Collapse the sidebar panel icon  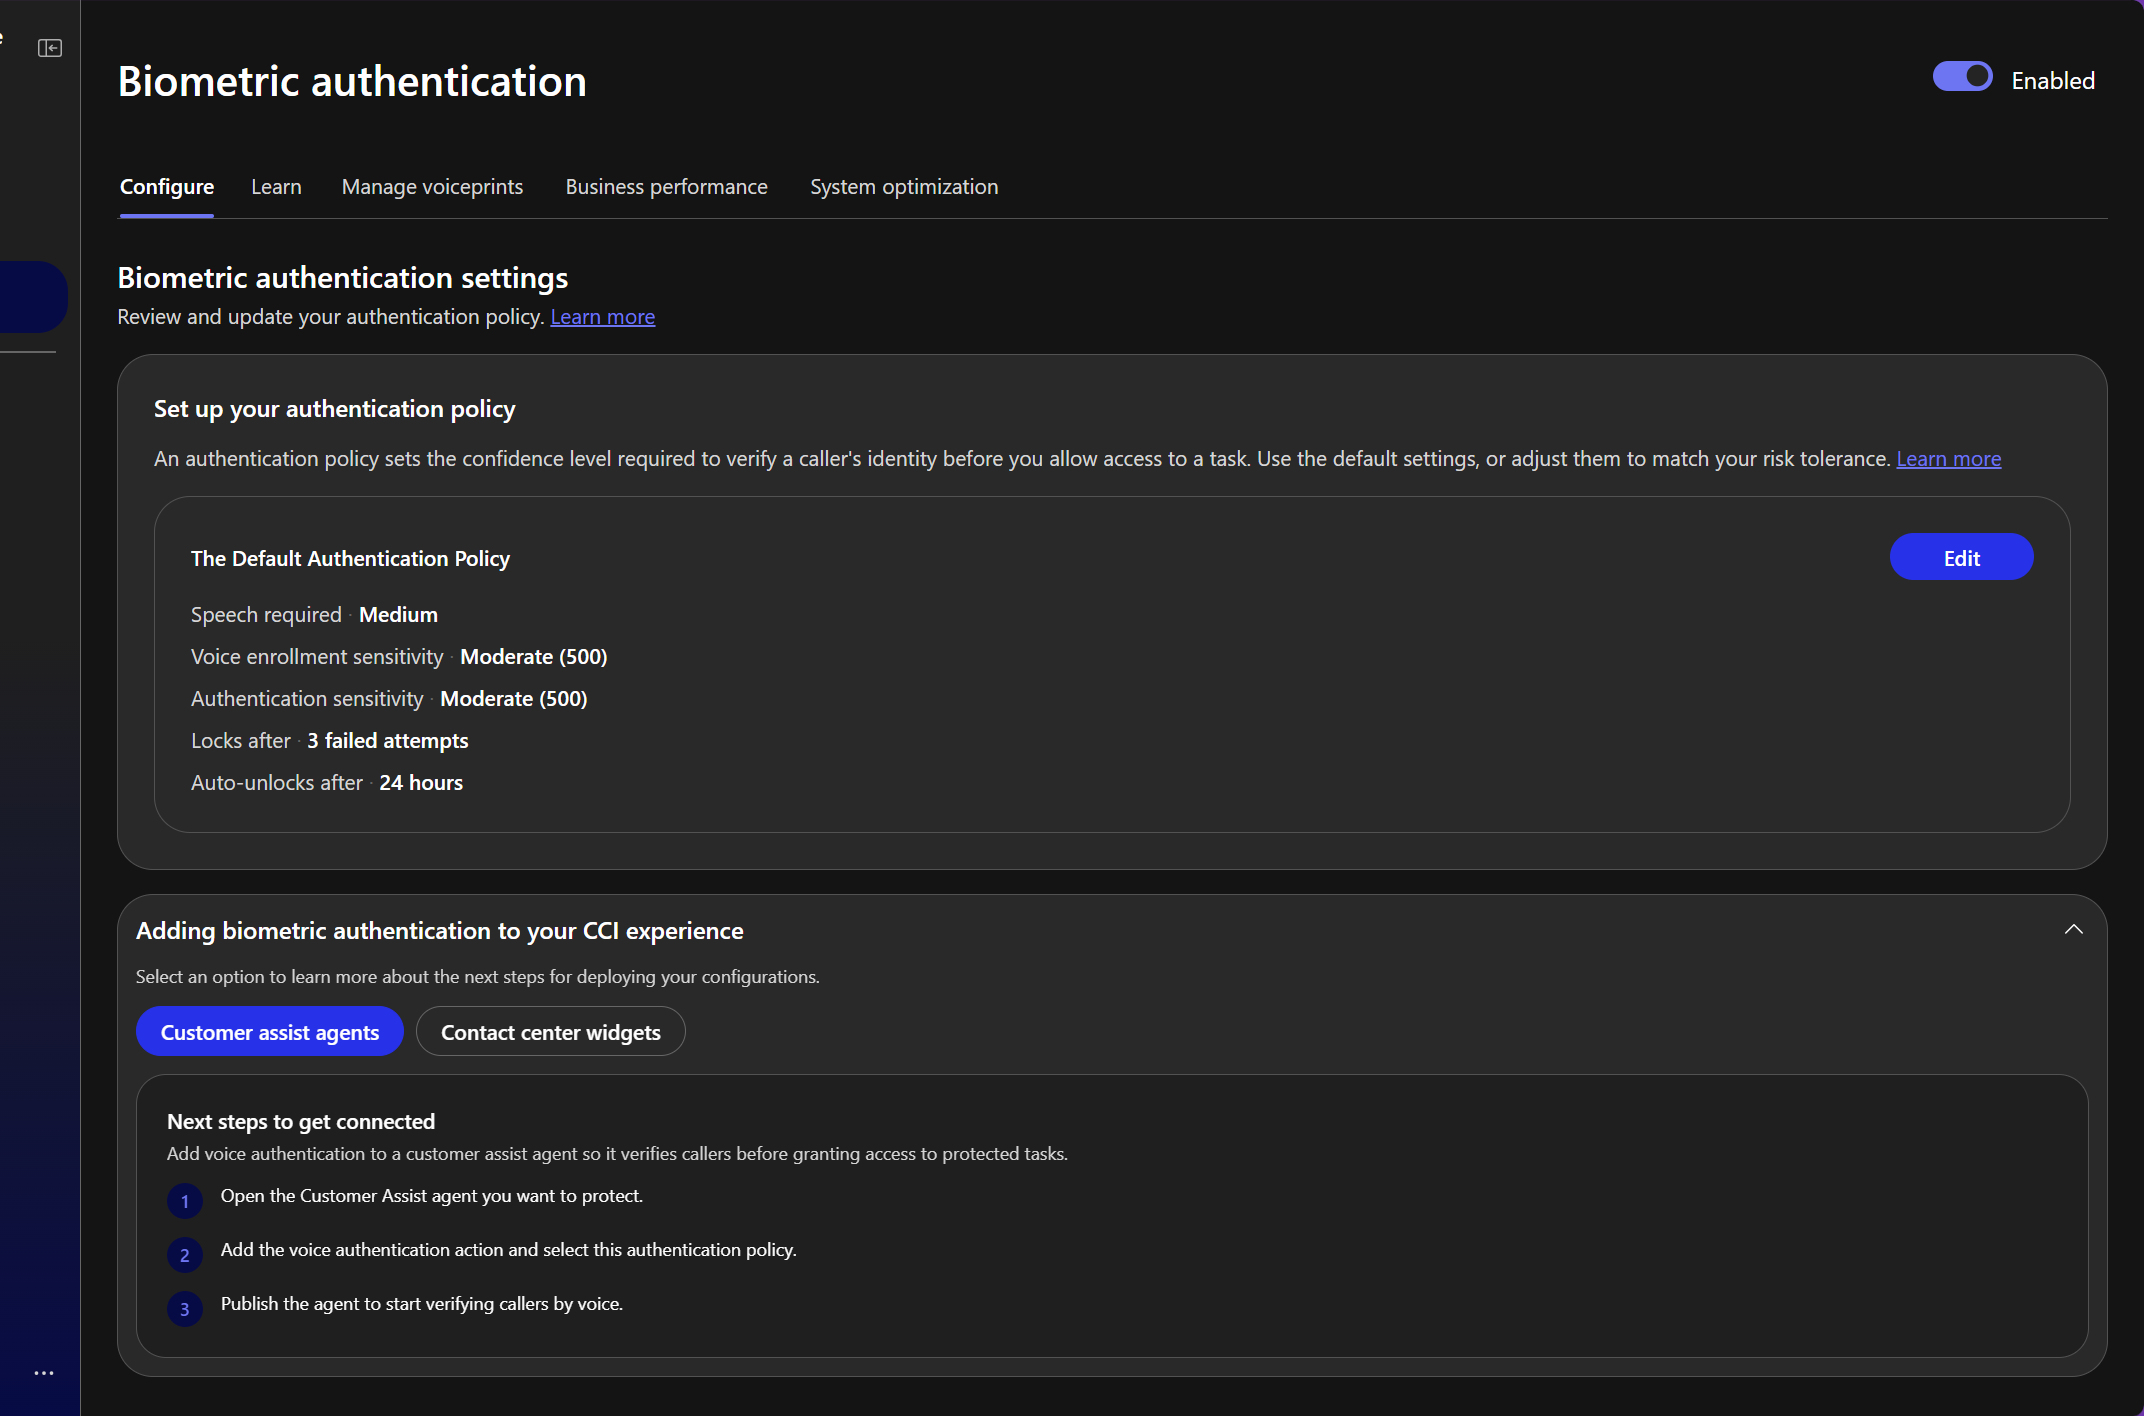[x=50, y=48]
